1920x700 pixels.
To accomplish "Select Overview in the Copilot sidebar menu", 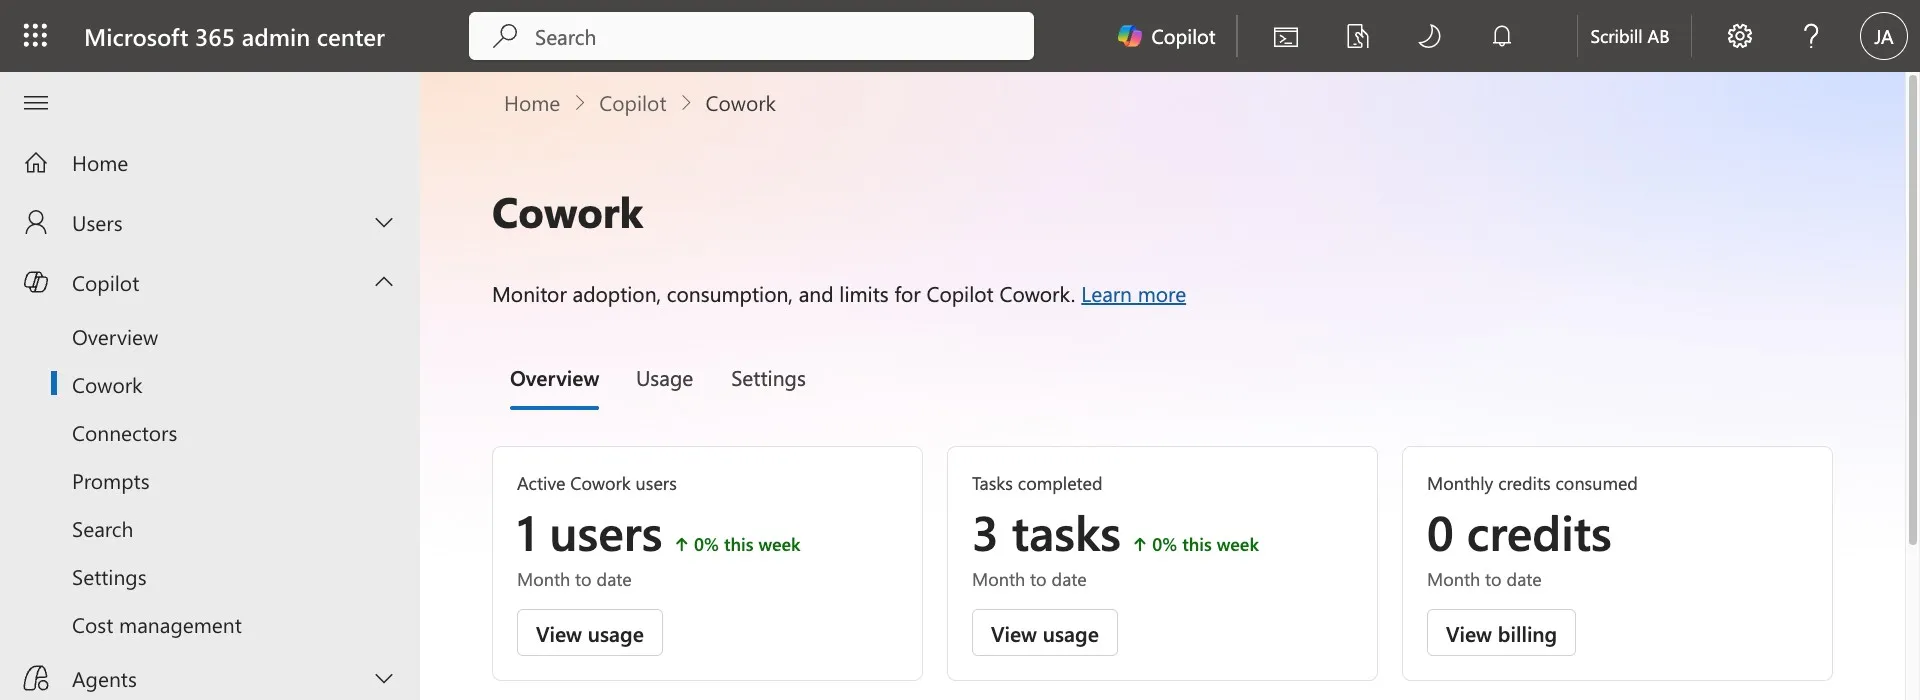I will tap(115, 338).
